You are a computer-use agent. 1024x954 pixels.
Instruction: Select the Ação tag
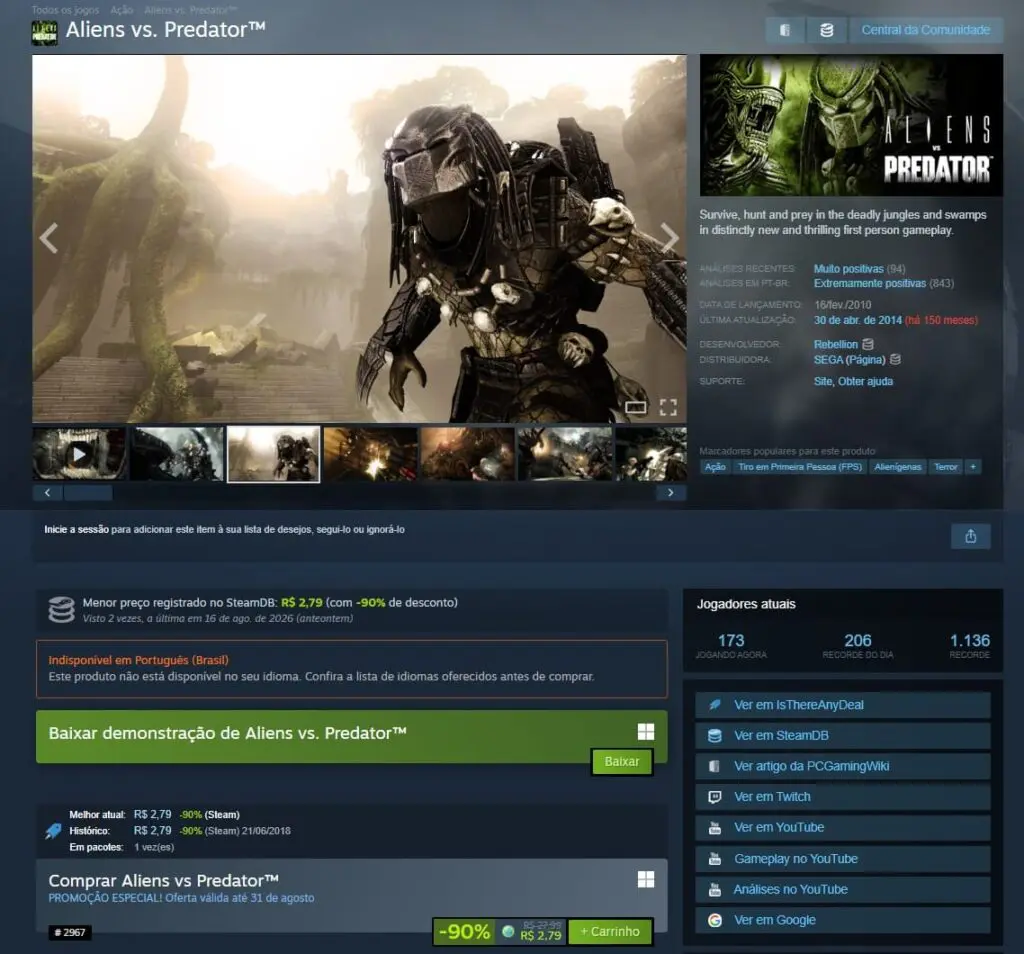coord(715,467)
